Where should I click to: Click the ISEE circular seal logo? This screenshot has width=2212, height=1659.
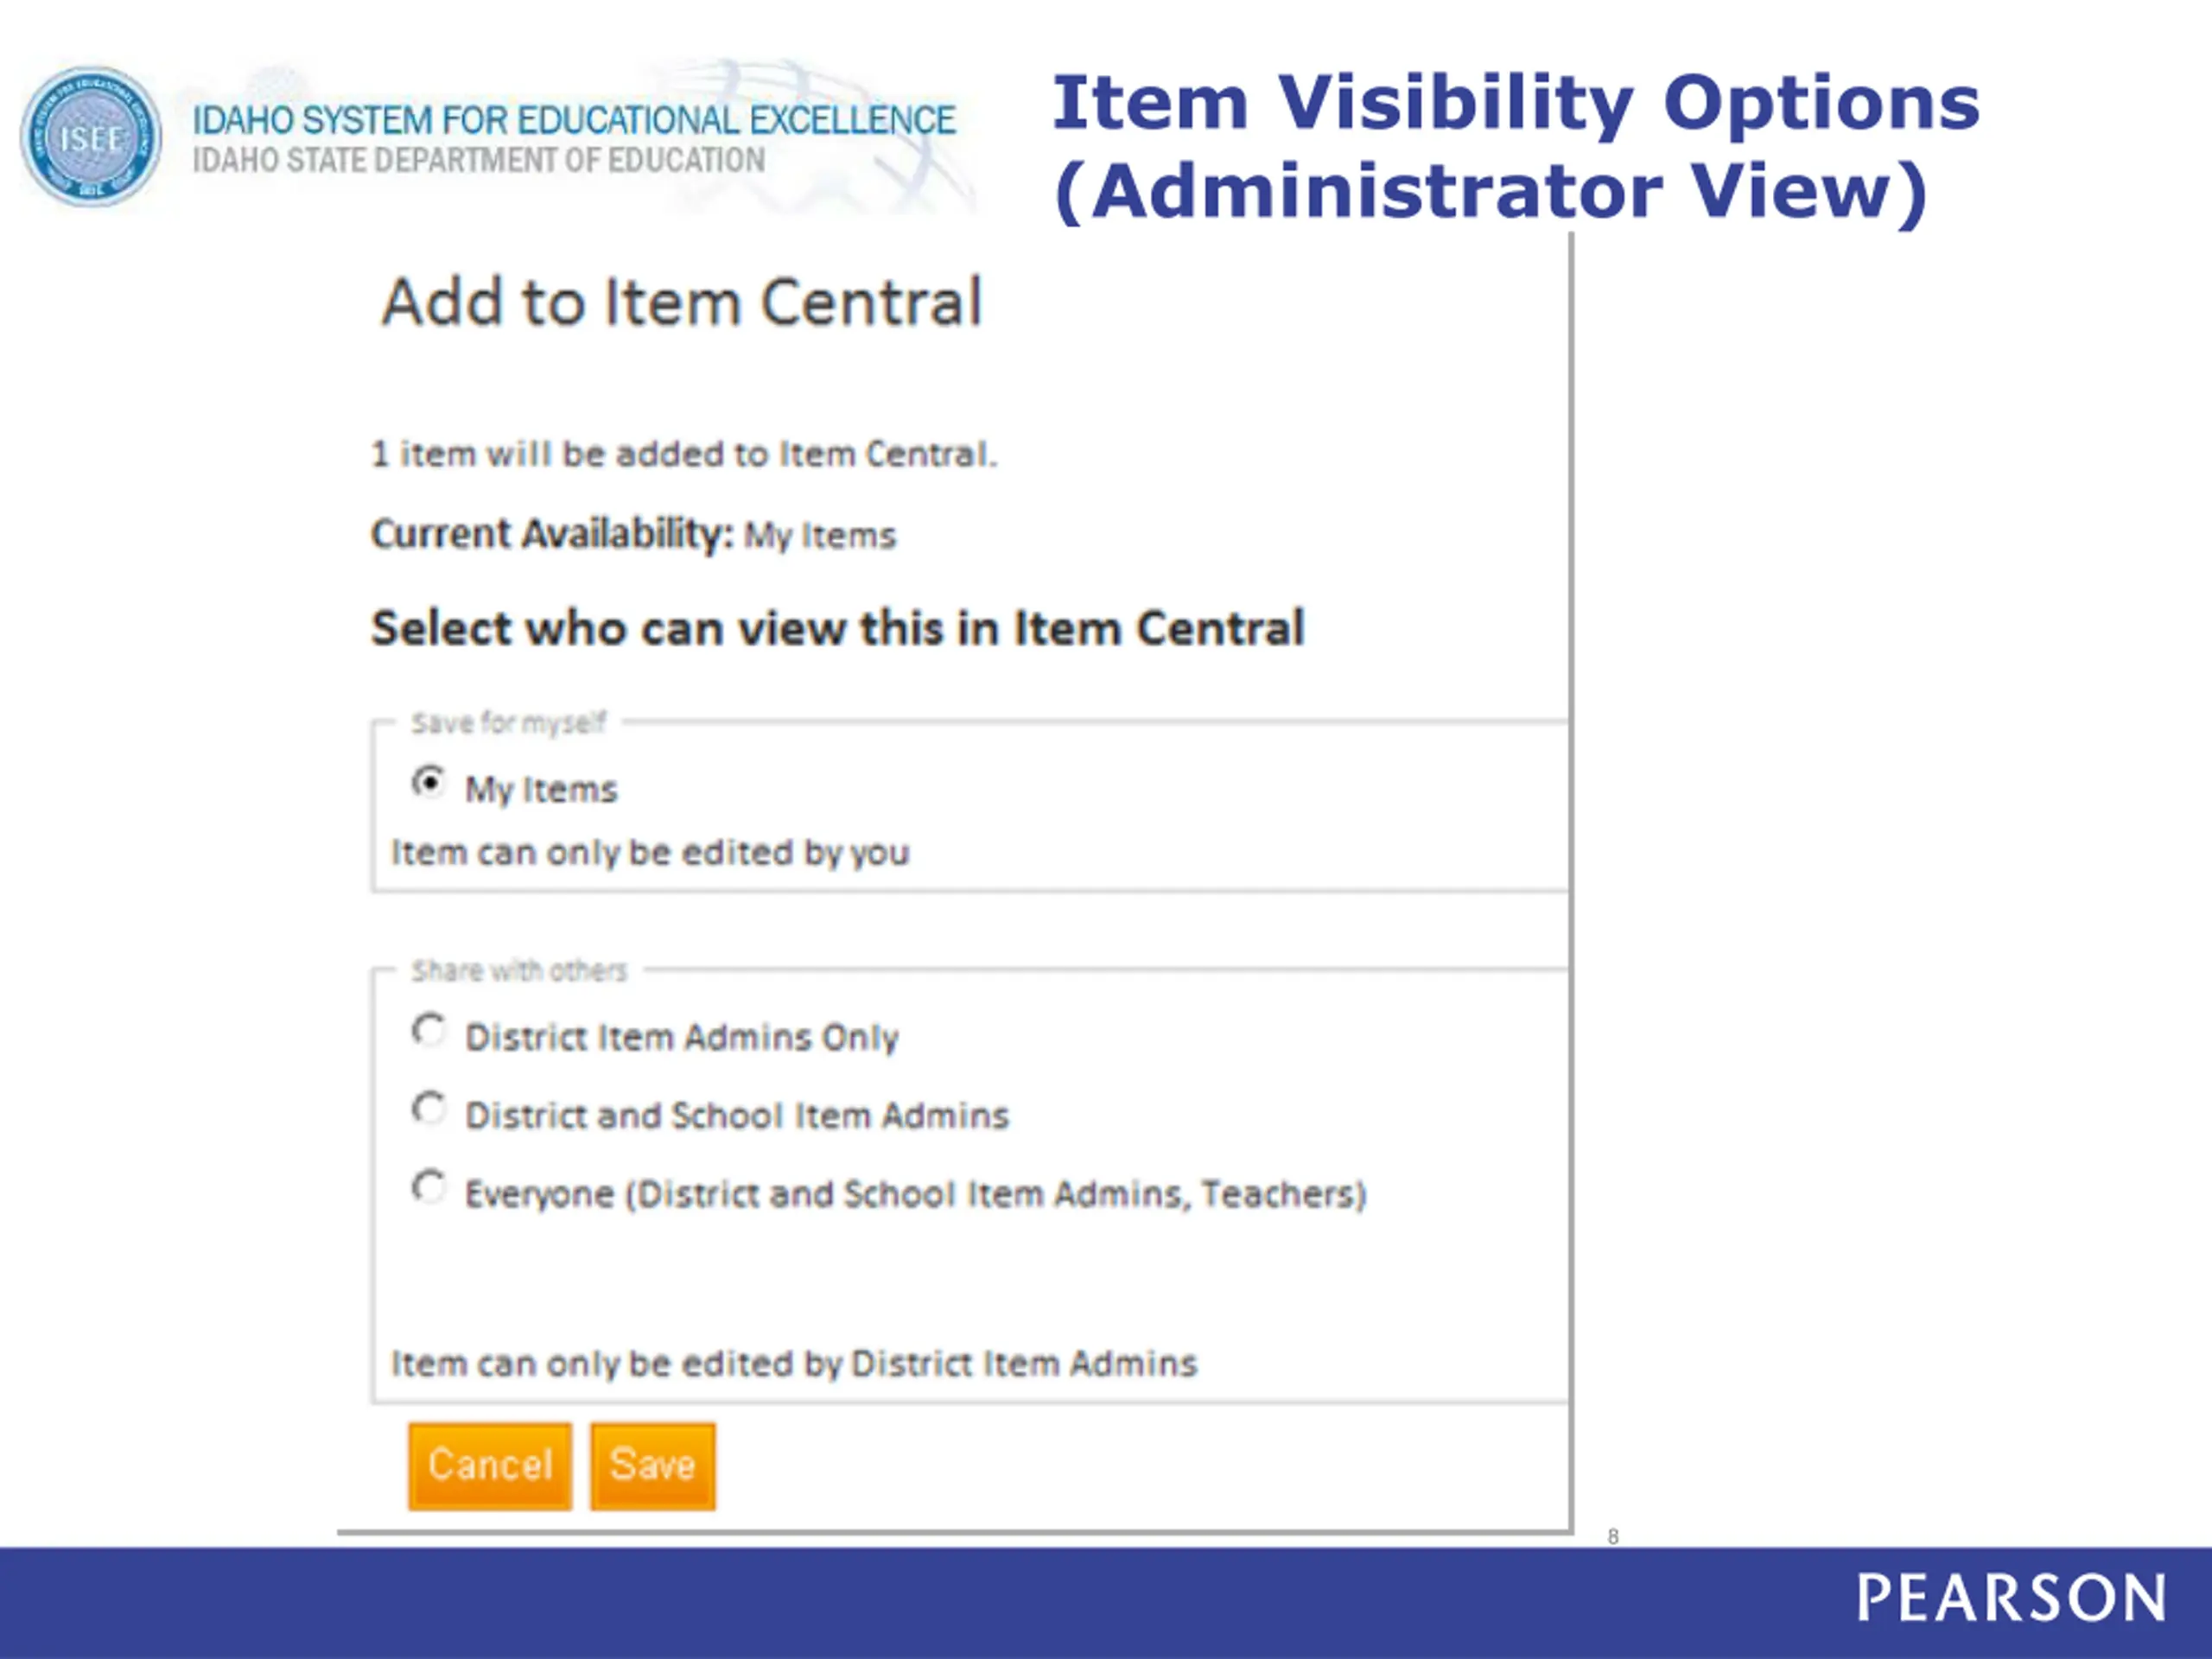pyautogui.click(x=91, y=137)
